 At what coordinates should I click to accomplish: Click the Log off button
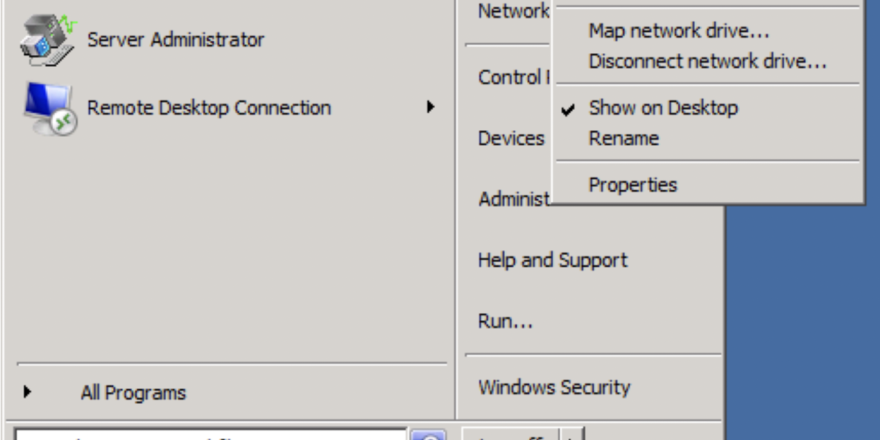(511, 435)
